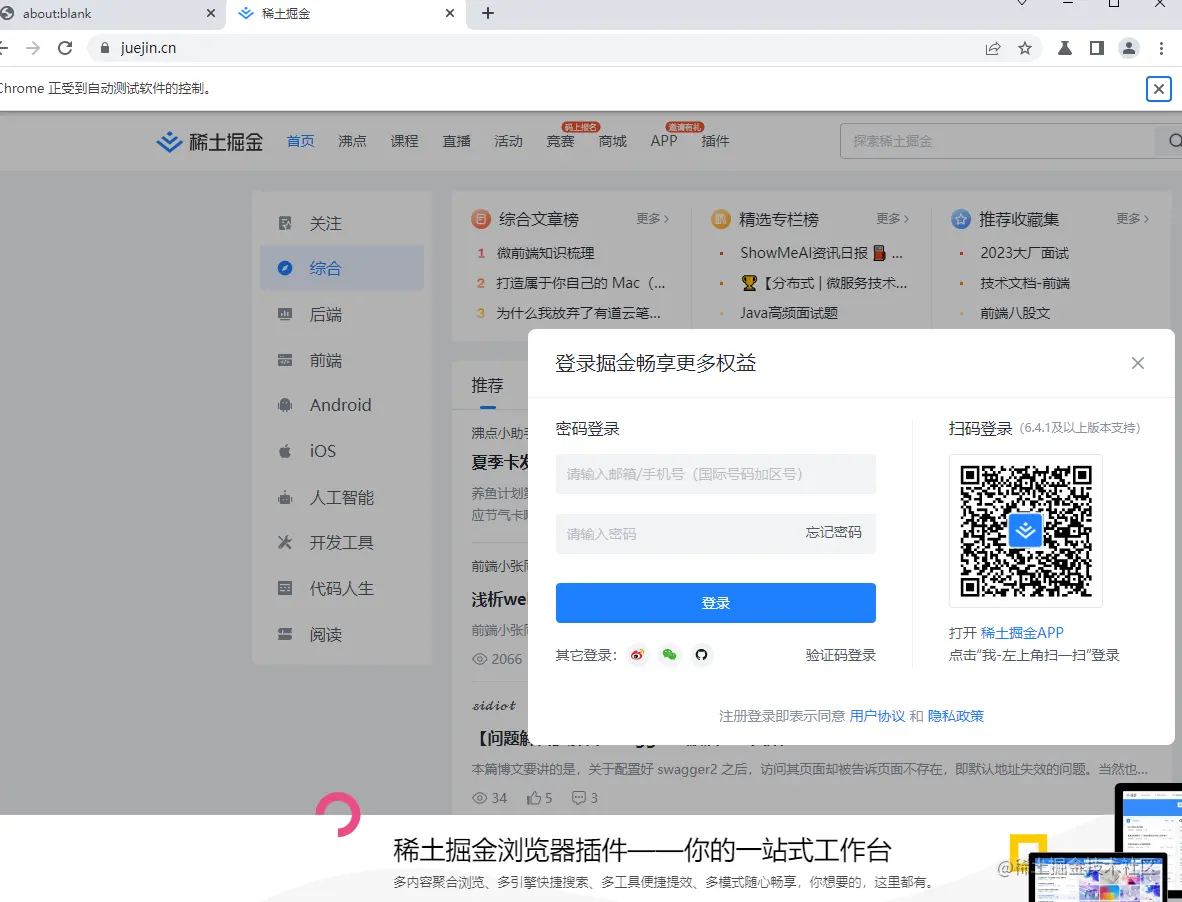This screenshot has width=1182, height=902.
Task: Open the 直播 navigation item
Action: pyautogui.click(x=456, y=141)
